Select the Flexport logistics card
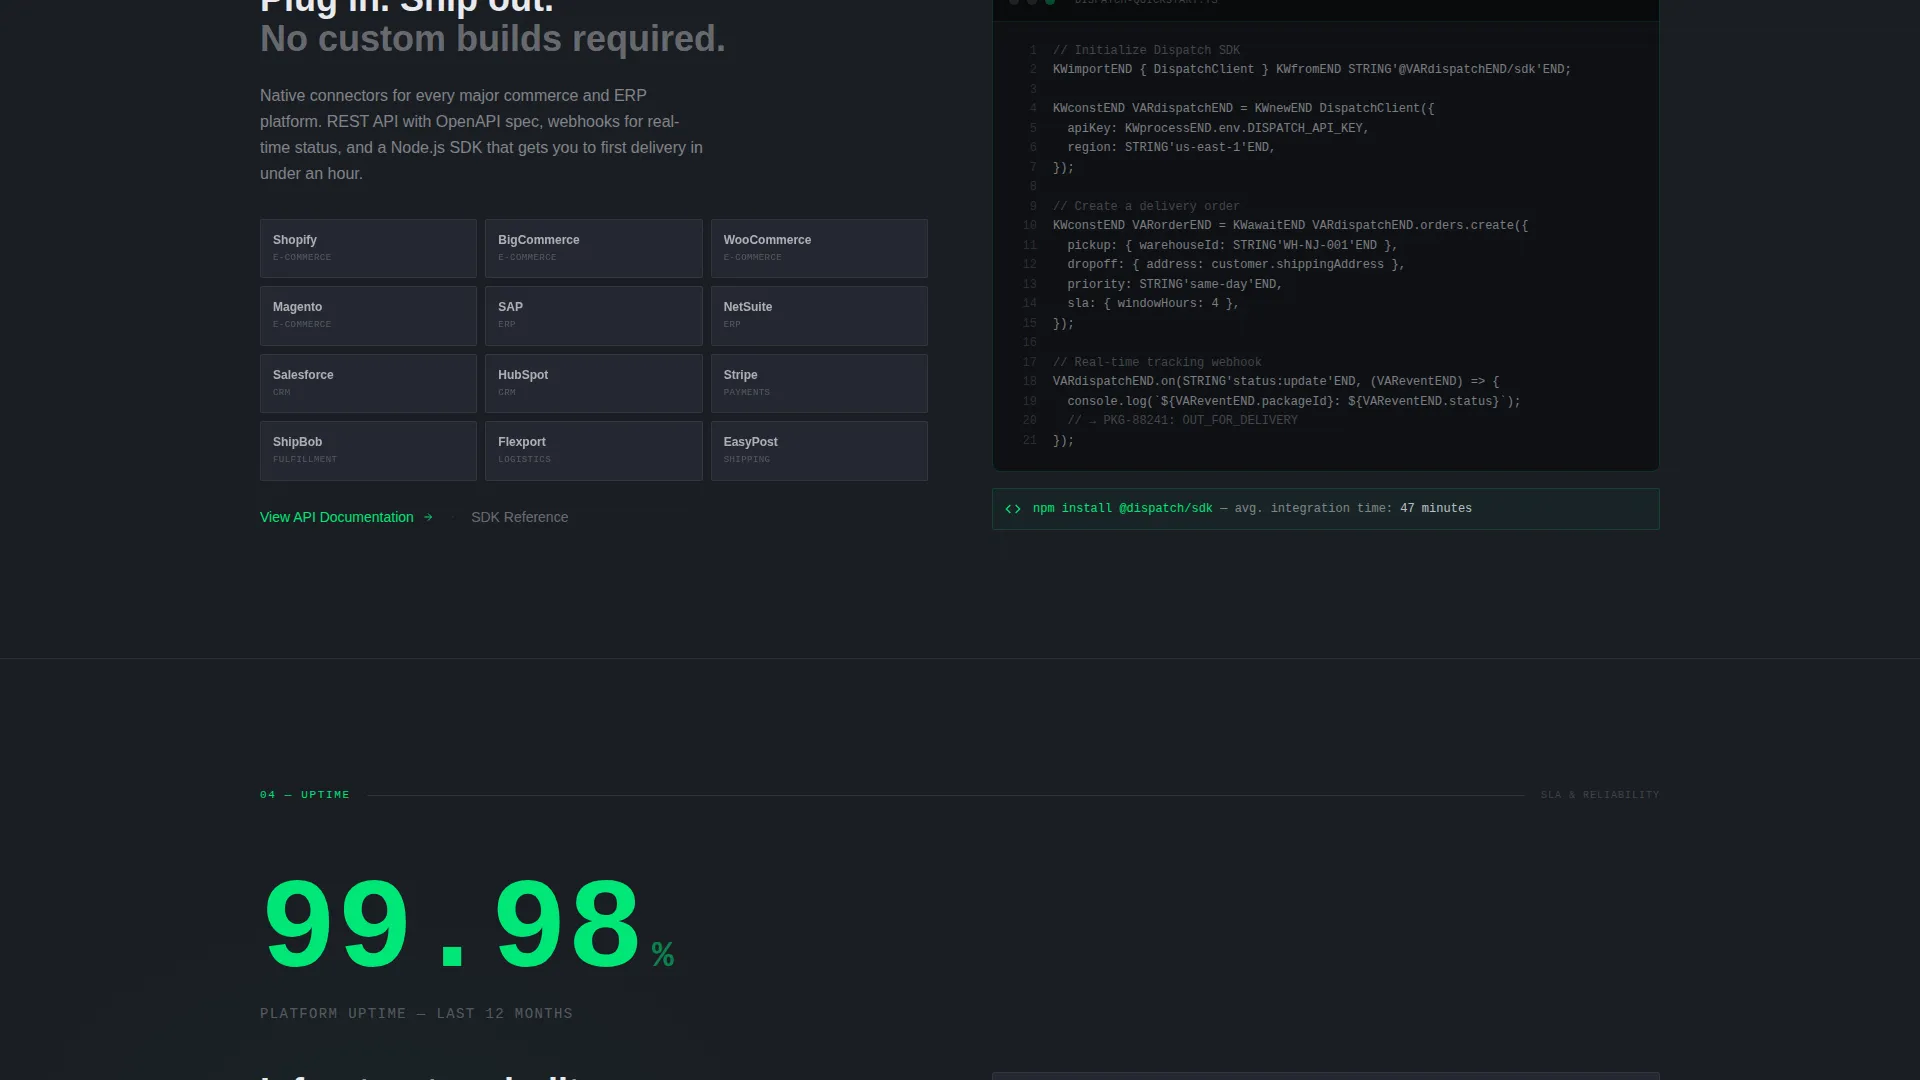The height and width of the screenshot is (1080, 1920). pos(593,451)
